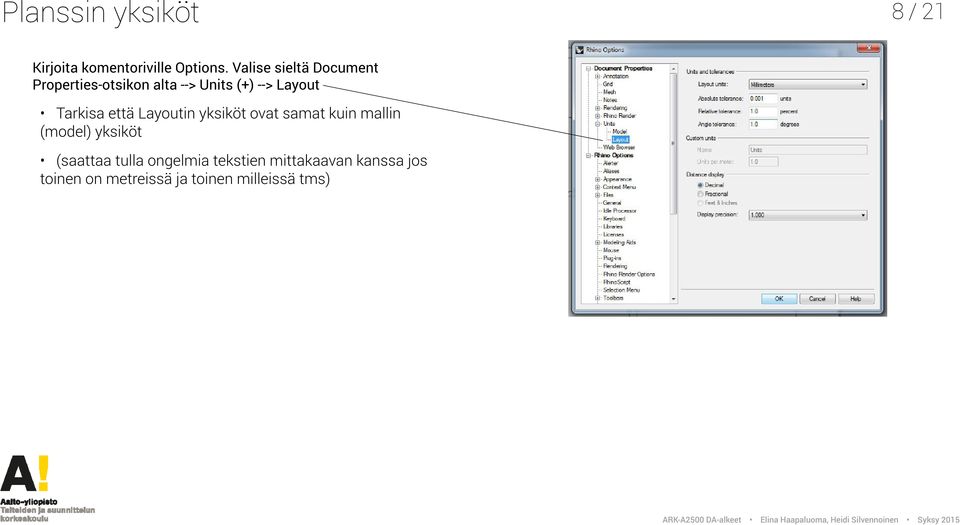
Task: Click the Absolute tolerance input field
Action: (x=763, y=99)
